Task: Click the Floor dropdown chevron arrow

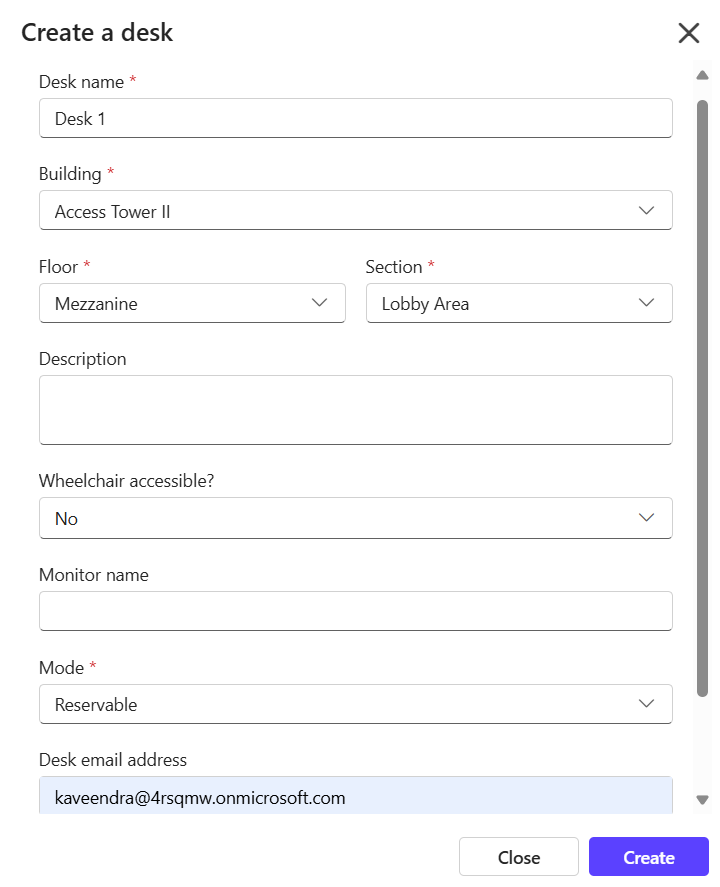Action: [319, 303]
